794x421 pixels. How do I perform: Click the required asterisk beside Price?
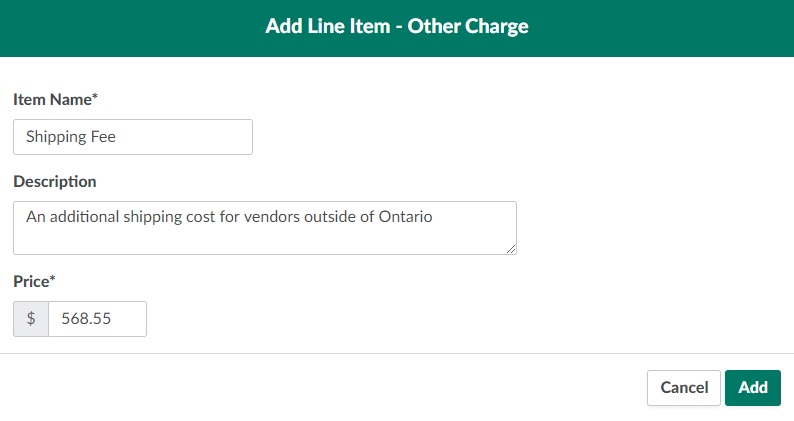52,279
